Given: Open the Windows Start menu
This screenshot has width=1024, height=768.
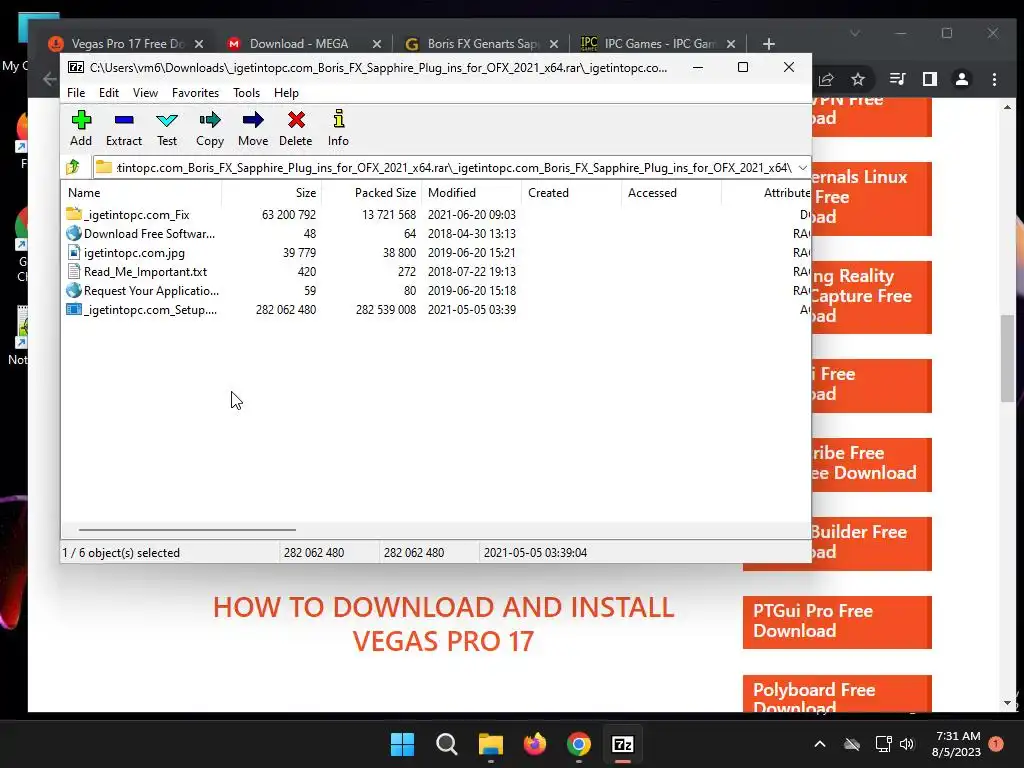Looking at the screenshot, I should tap(402, 744).
